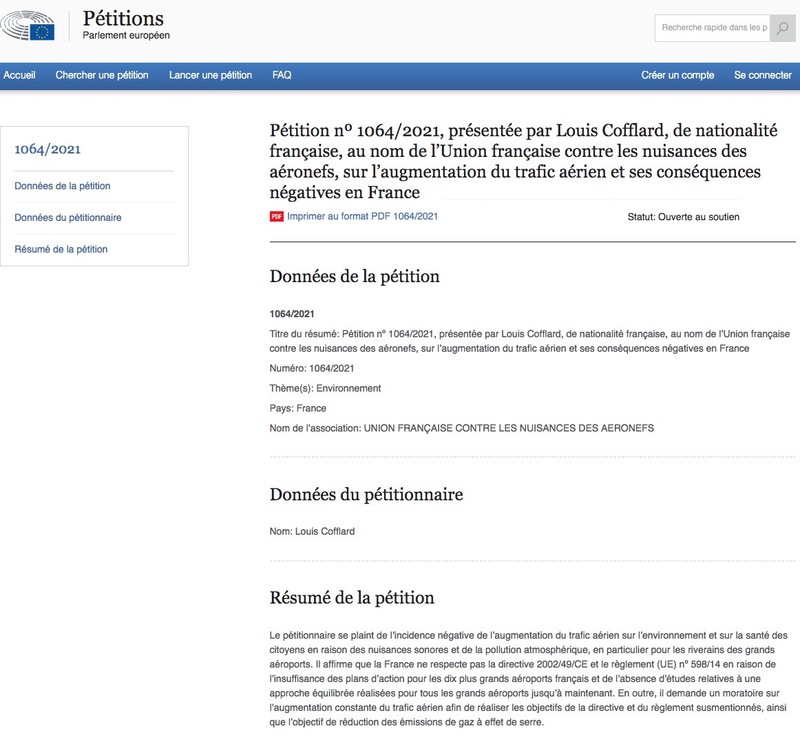Click Se connecter in the navigation bar
This screenshot has height=746, width=800.
click(763, 75)
